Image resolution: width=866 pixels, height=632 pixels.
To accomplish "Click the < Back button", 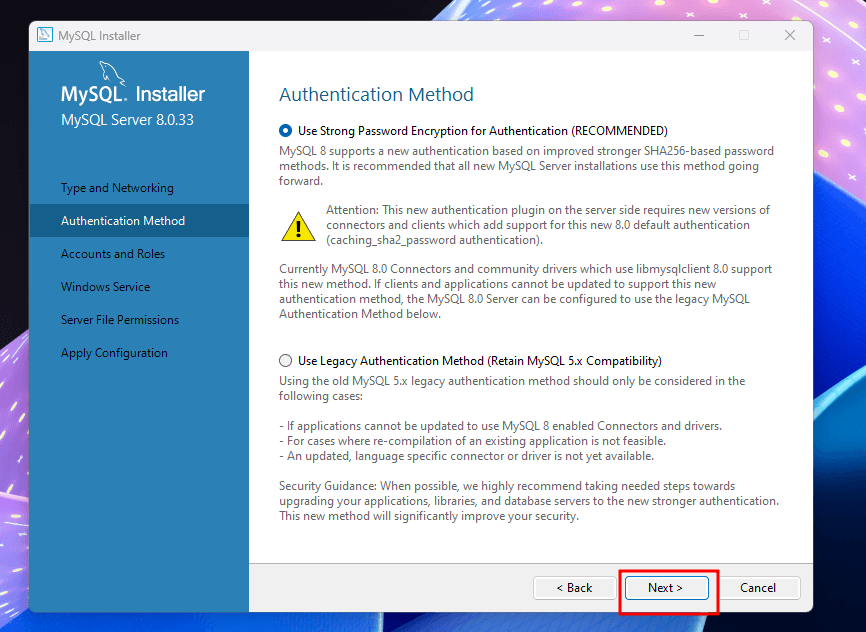I will pos(574,588).
